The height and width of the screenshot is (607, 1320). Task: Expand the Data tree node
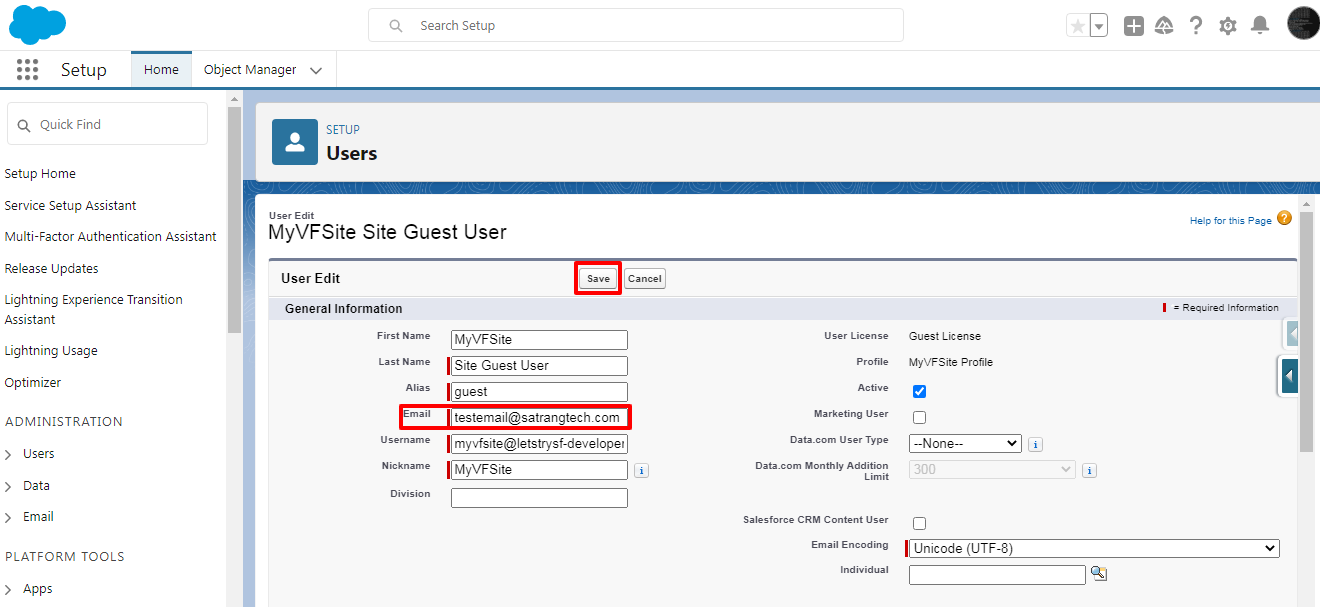click(x=9, y=486)
